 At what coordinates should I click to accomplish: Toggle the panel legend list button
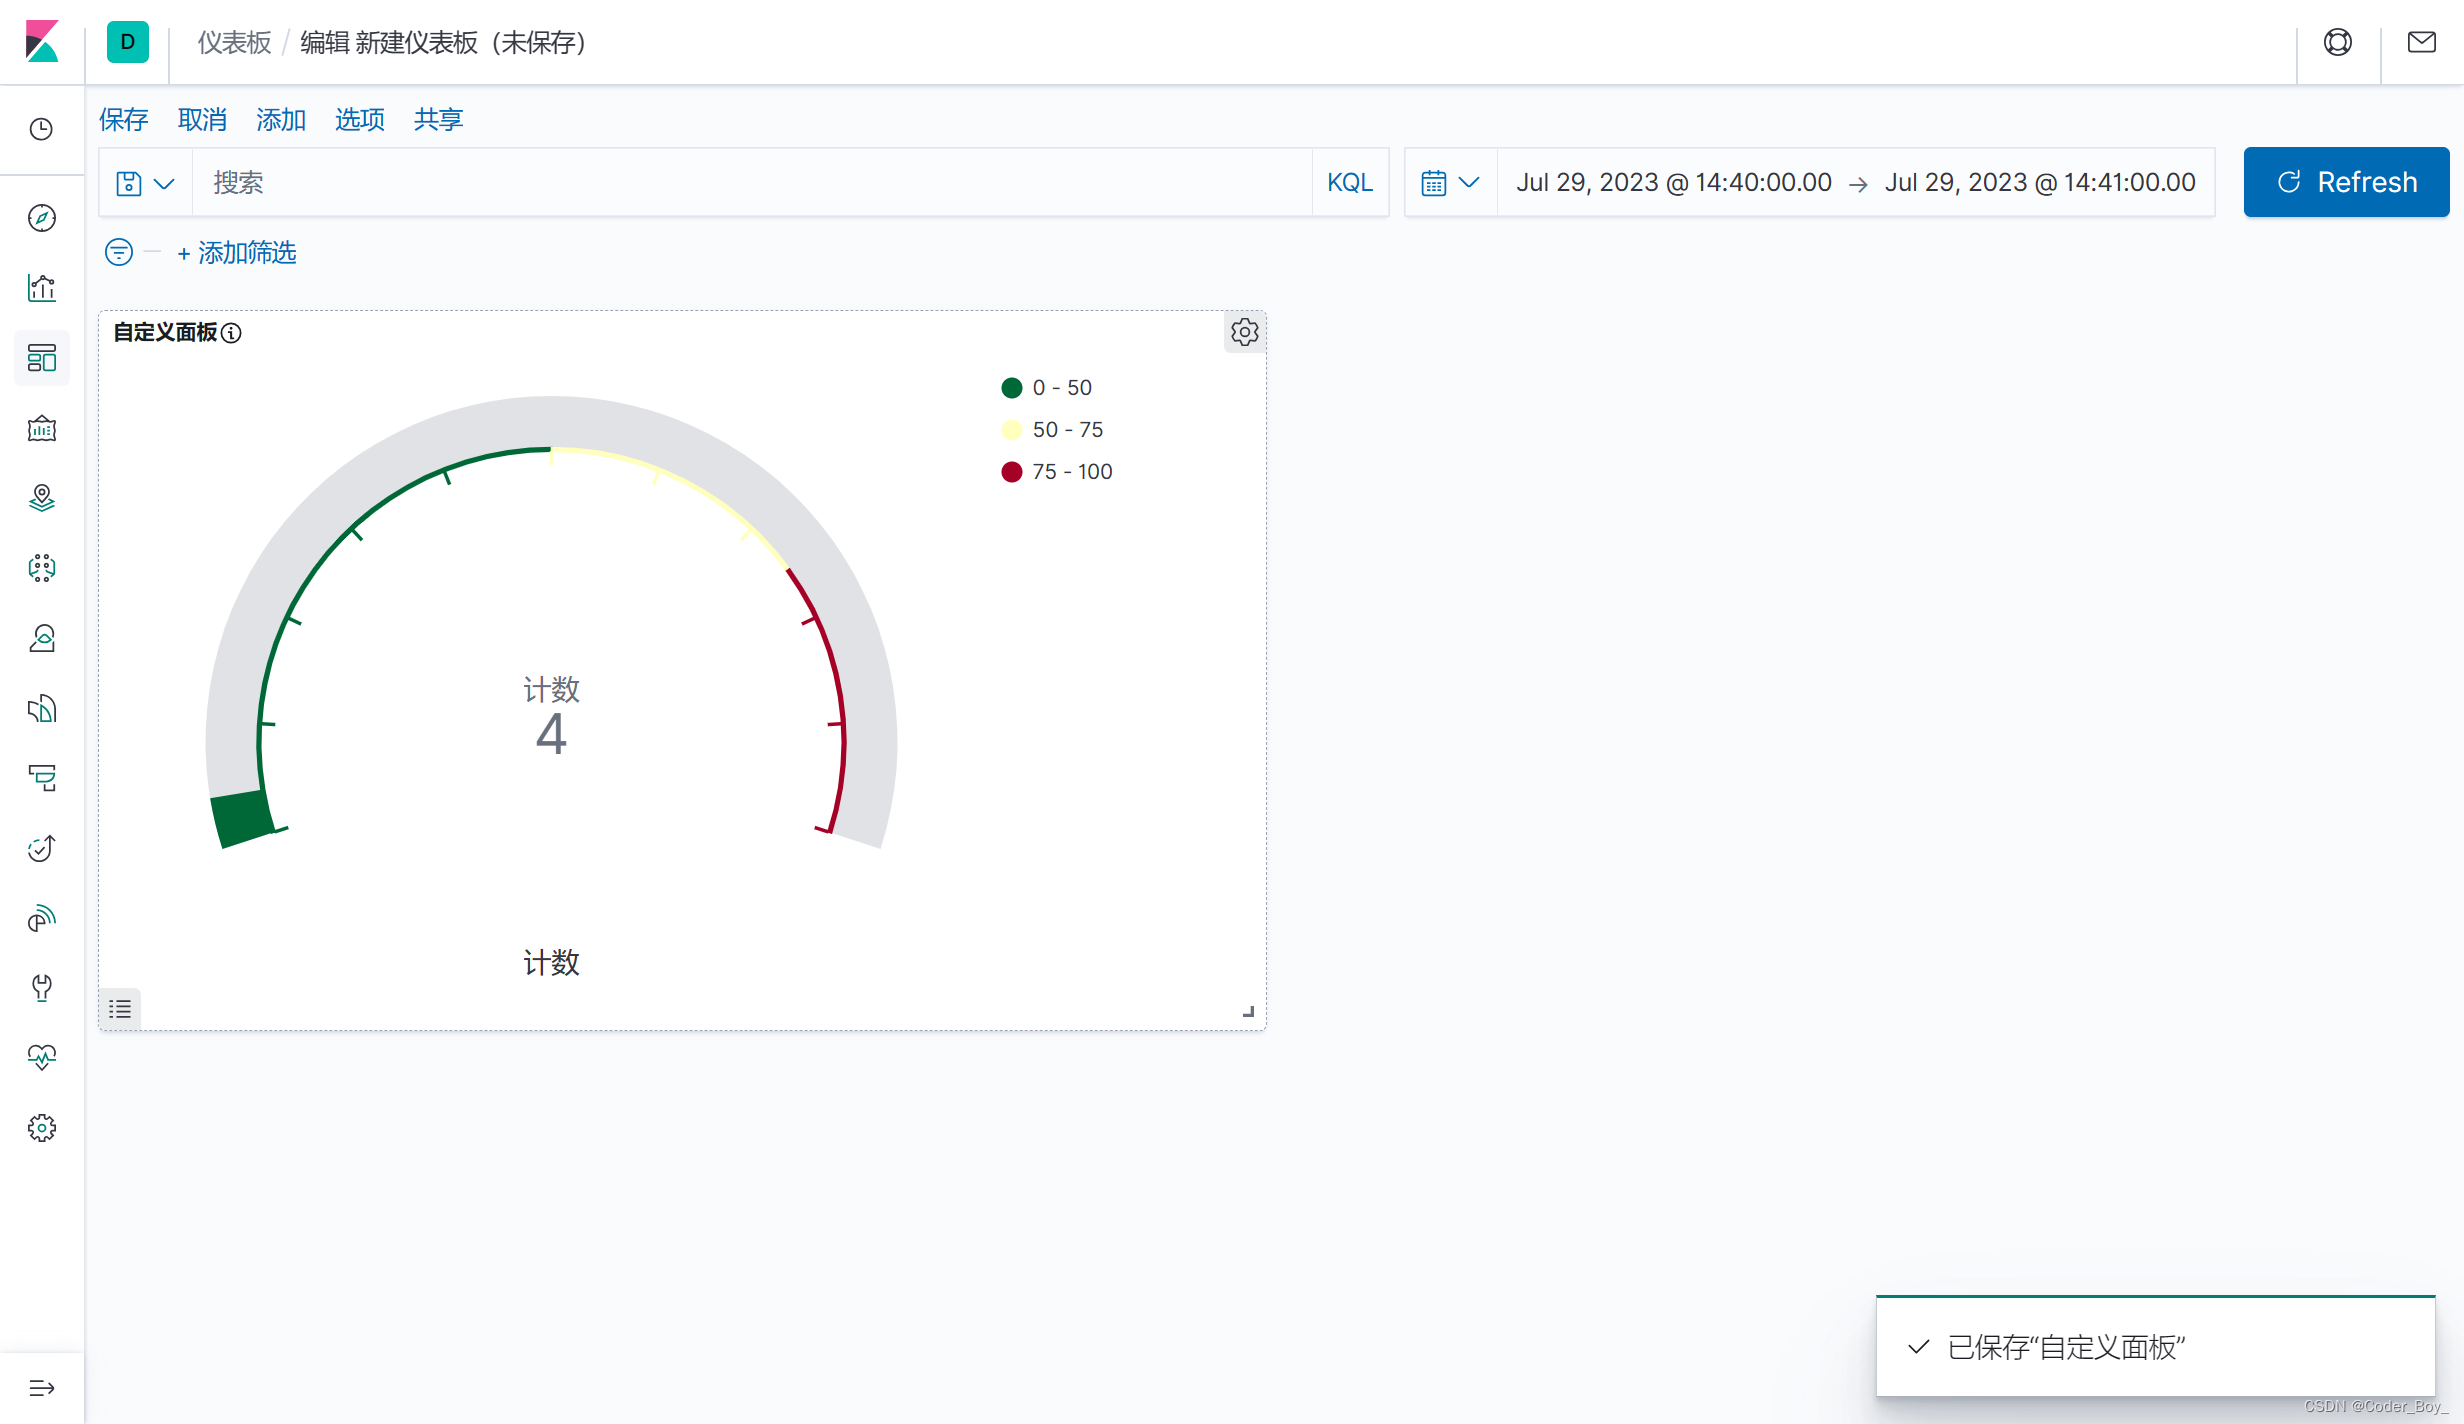(x=120, y=1009)
